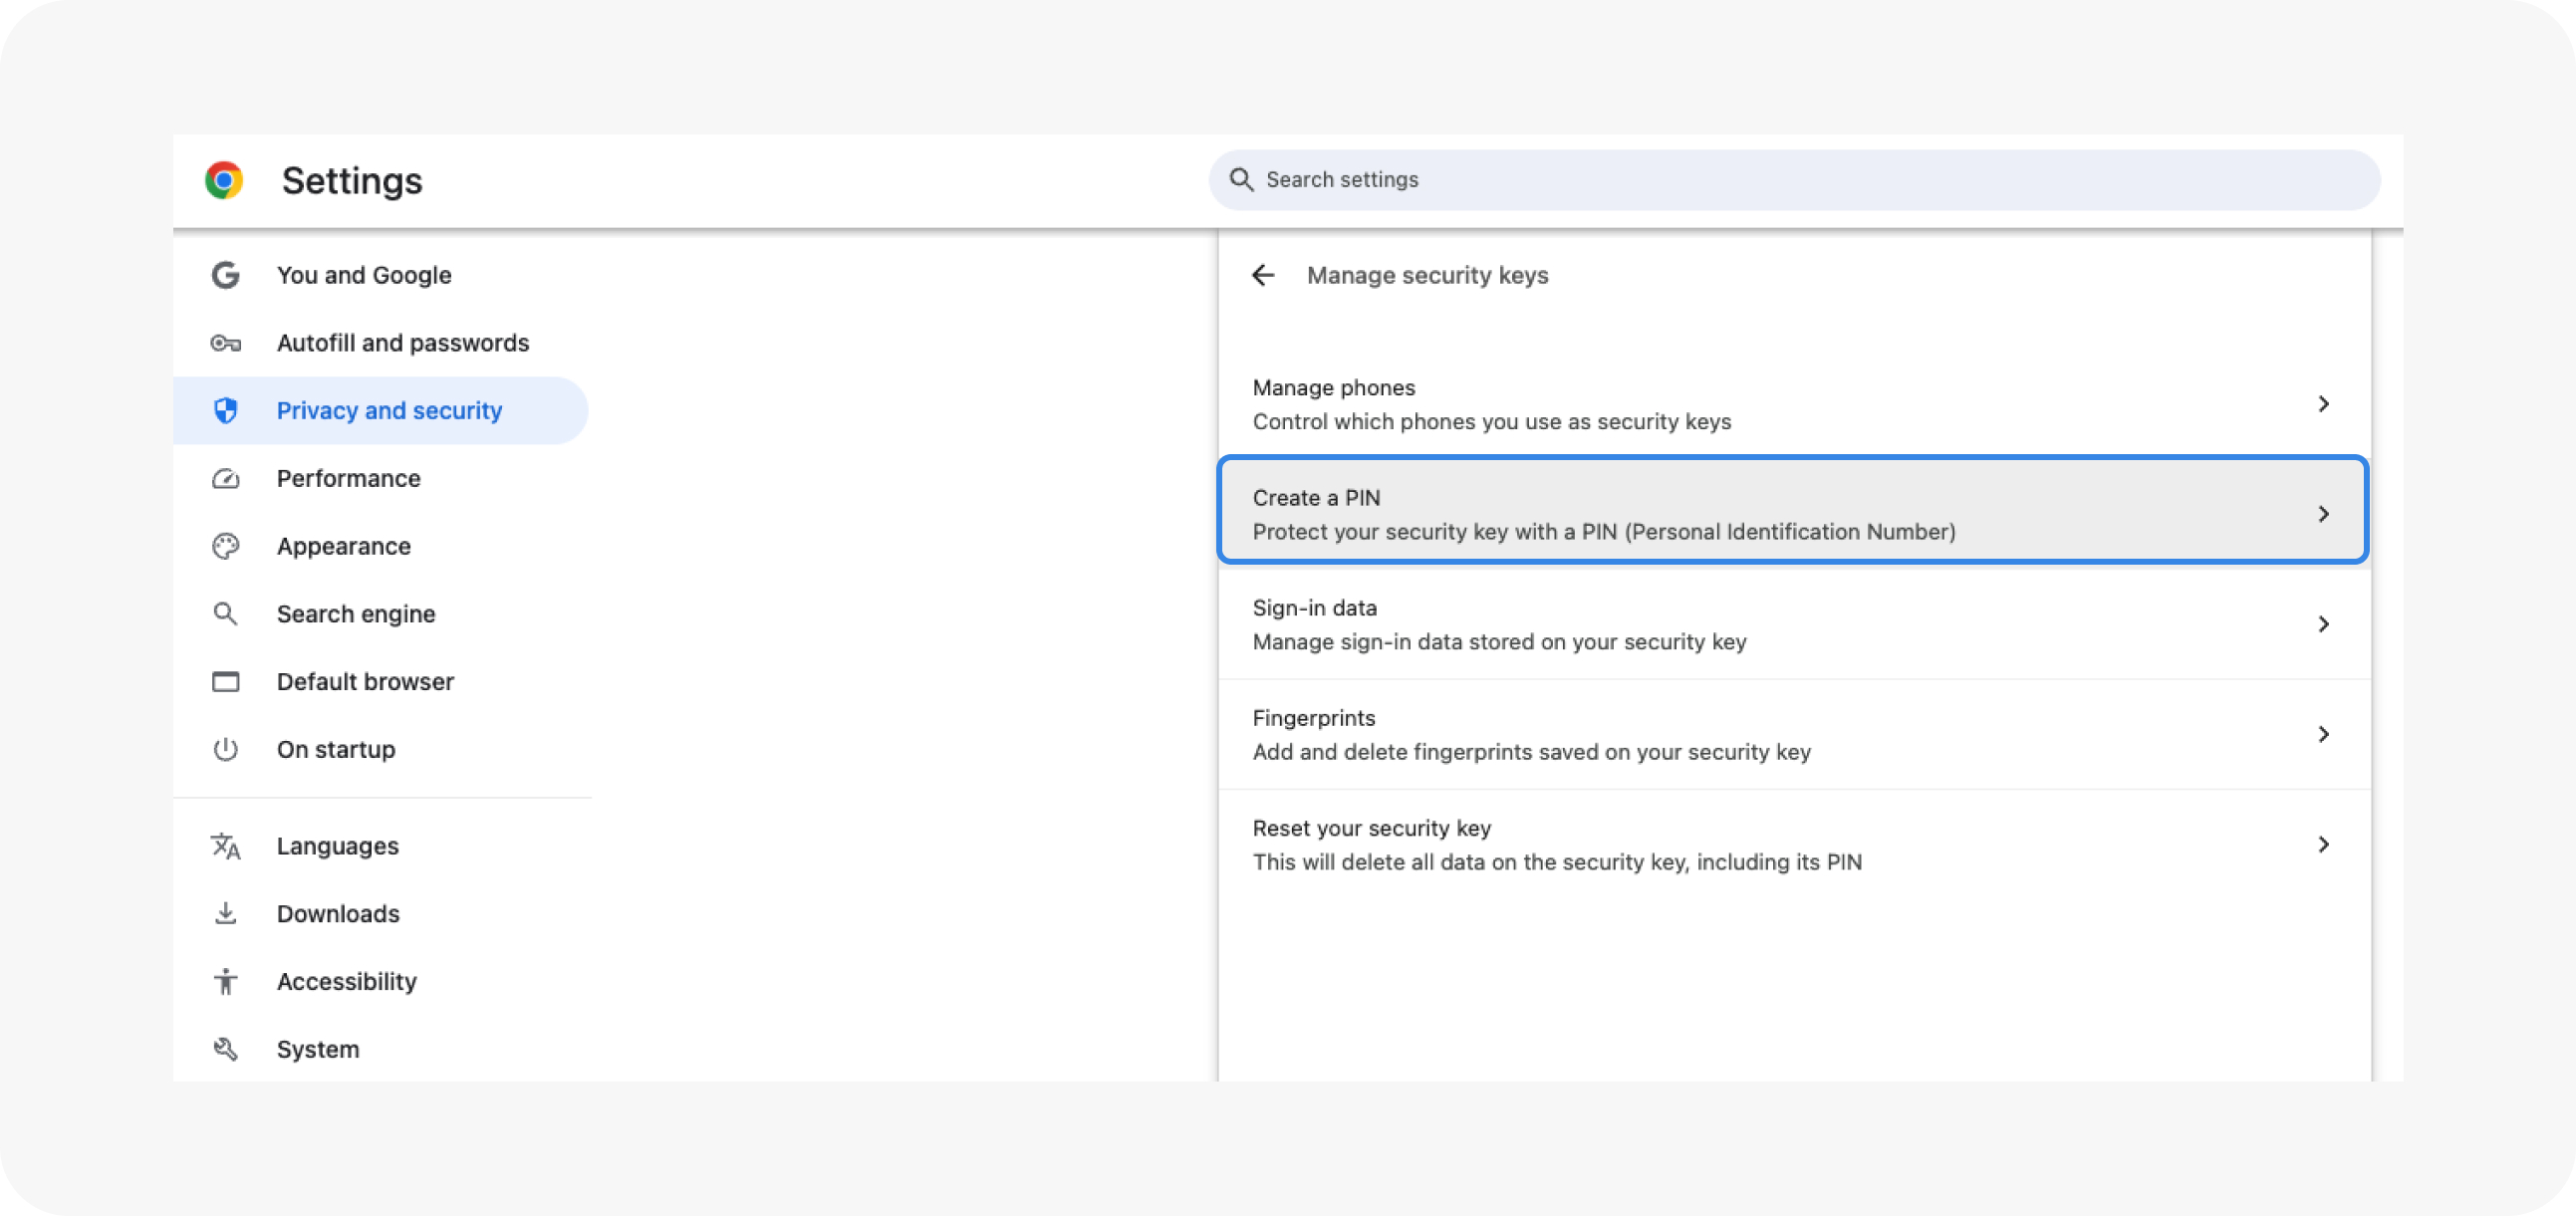This screenshot has width=2576, height=1216.
Task: Expand Manage phones chevron arrow
Action: click(x=2323, y=404)
